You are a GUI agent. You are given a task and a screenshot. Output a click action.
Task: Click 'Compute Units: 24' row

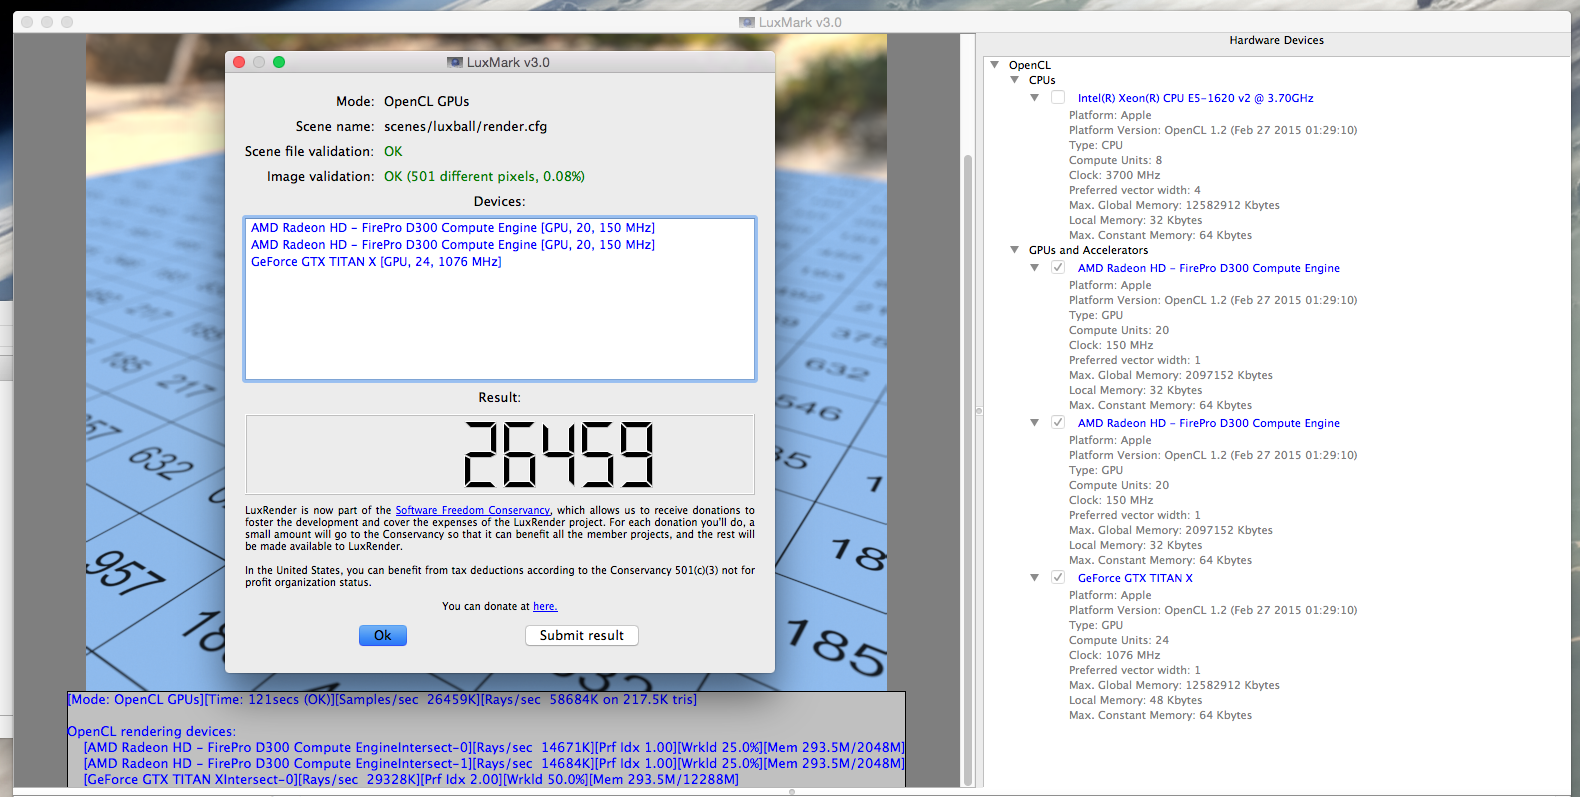click(1118, 640)
